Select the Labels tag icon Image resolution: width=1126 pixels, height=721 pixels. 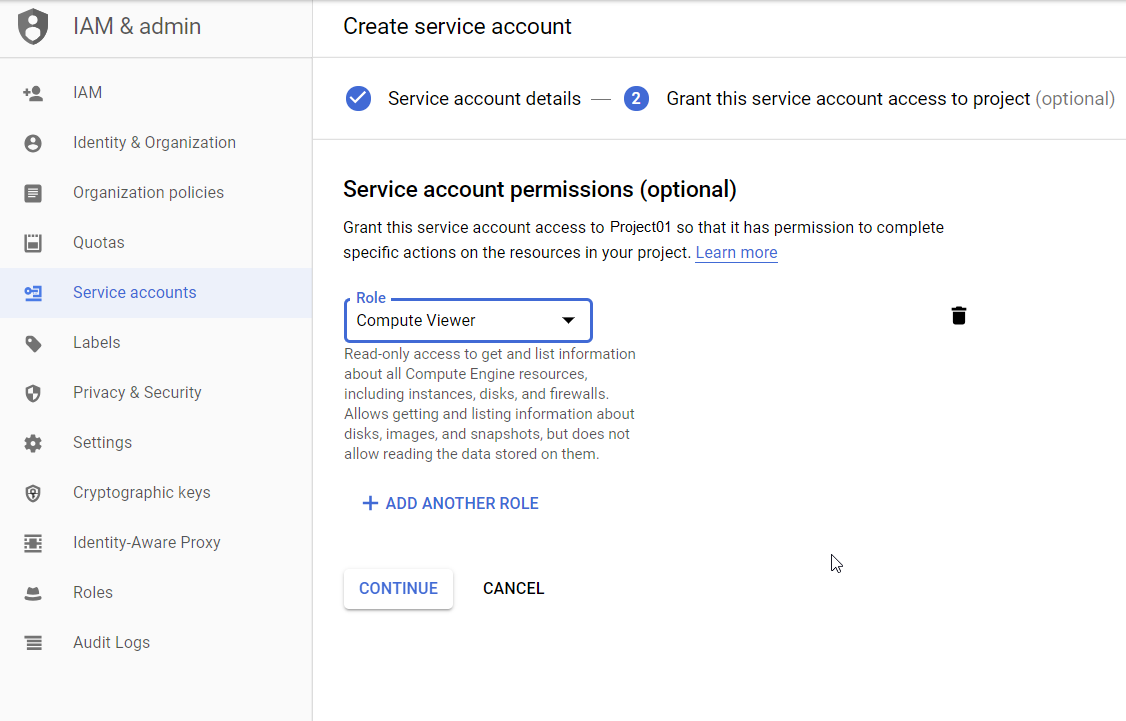(33, 342)
